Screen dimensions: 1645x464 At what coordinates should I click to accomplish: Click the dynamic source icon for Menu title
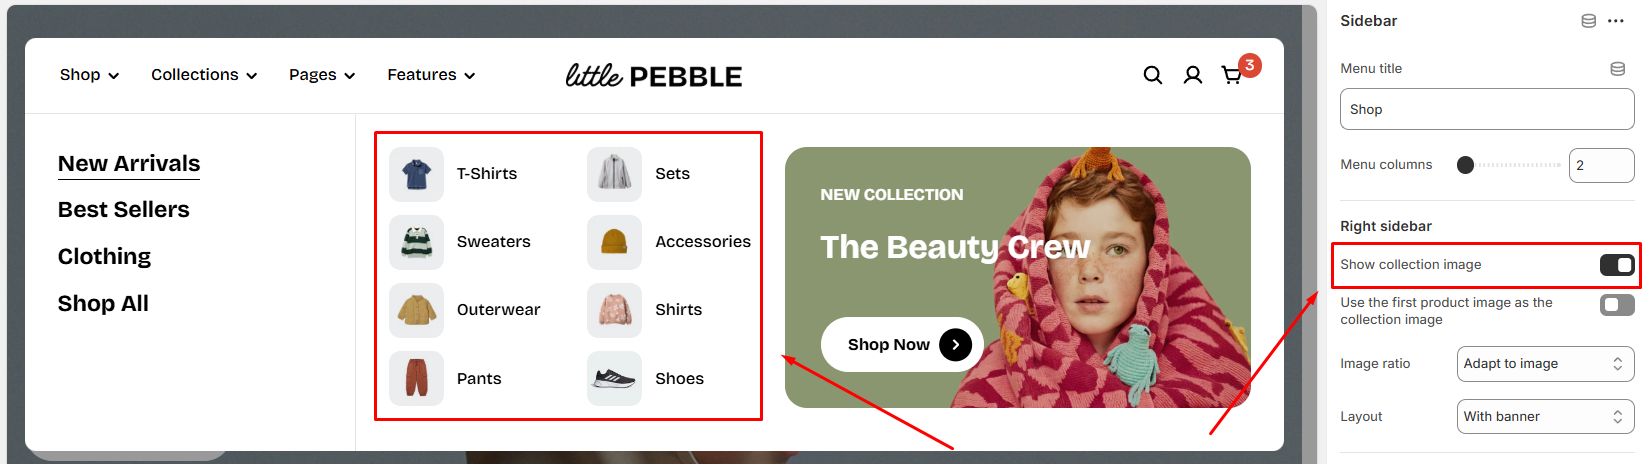(1617, 69)
